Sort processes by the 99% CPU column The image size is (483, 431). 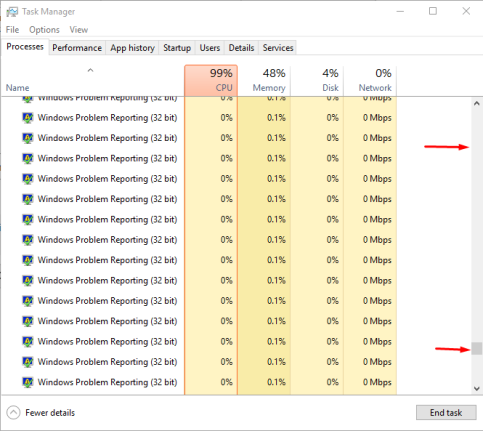click(211, 80)
